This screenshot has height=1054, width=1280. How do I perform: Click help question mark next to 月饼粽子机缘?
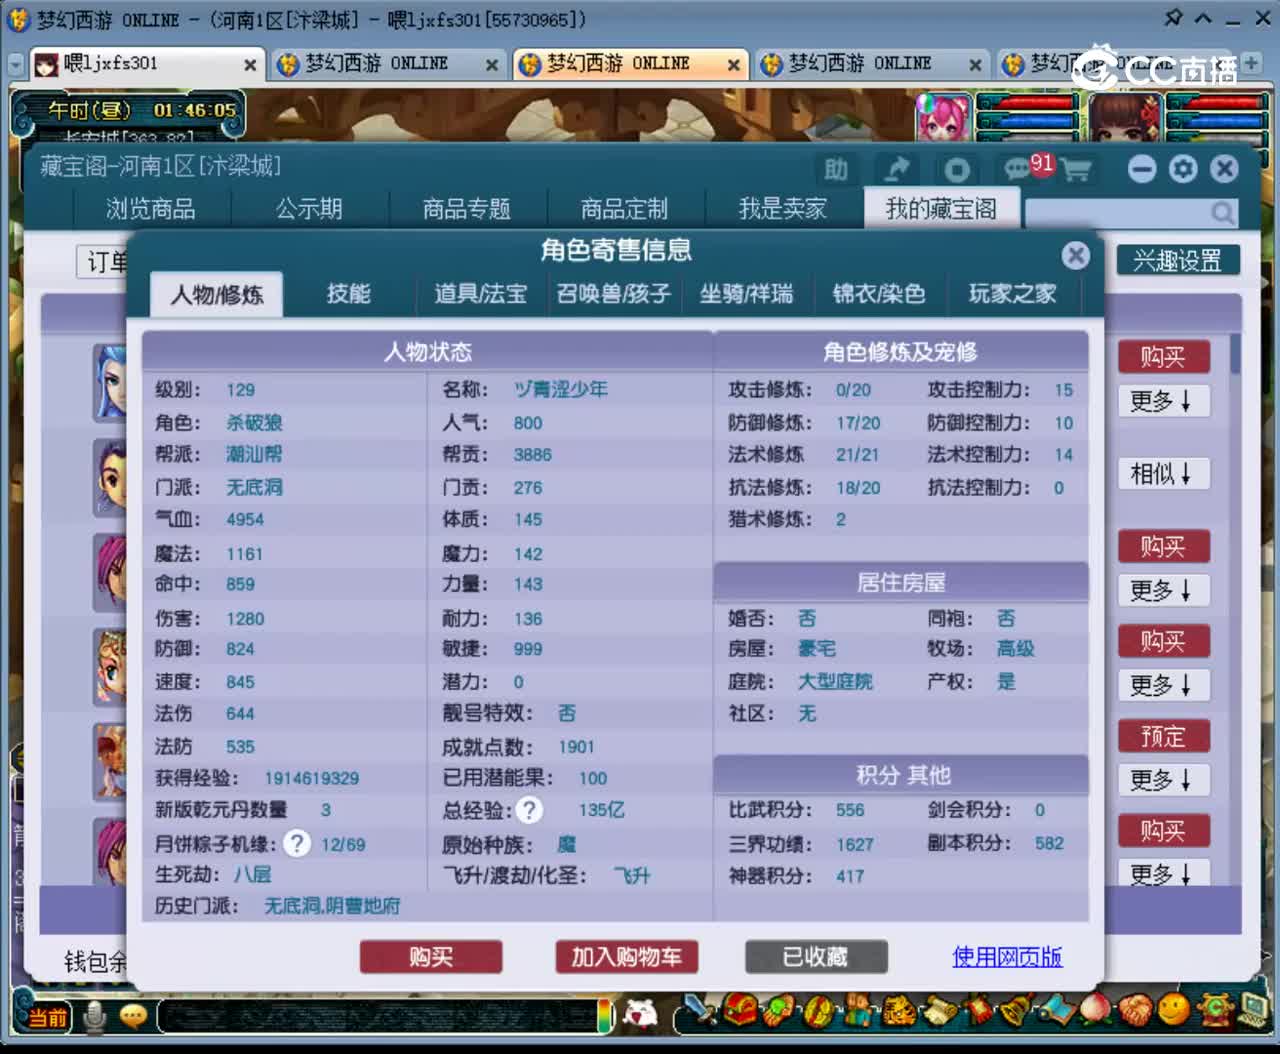pyautogui.click(x=296, y=843)
